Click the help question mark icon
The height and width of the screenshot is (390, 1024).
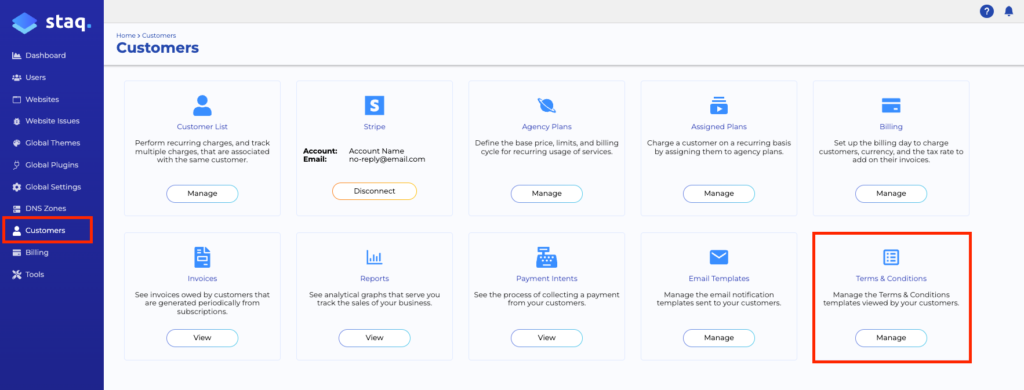click(987, 11)
